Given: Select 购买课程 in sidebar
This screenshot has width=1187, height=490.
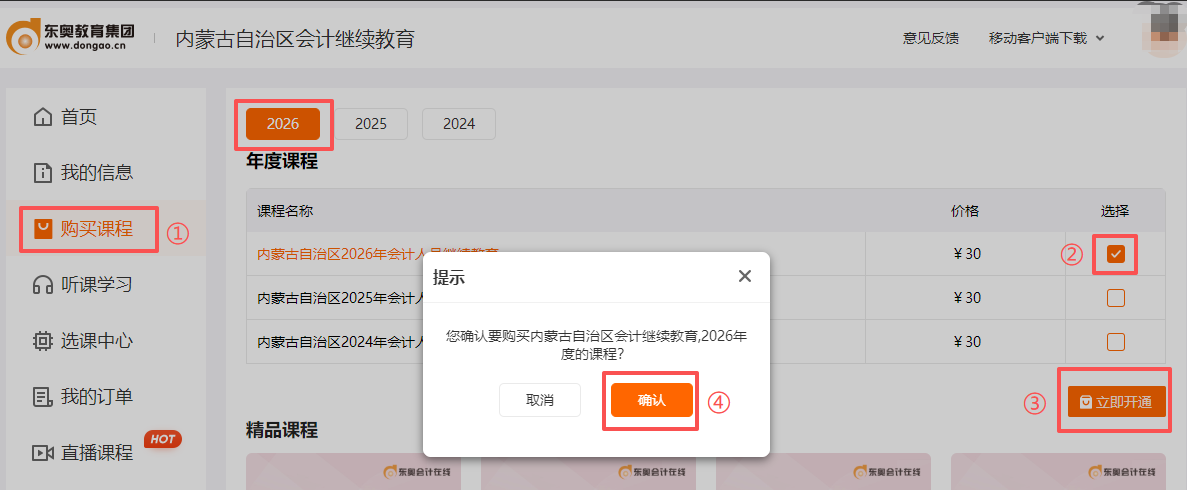Looking at the screenshot, I should click(97, 229).
